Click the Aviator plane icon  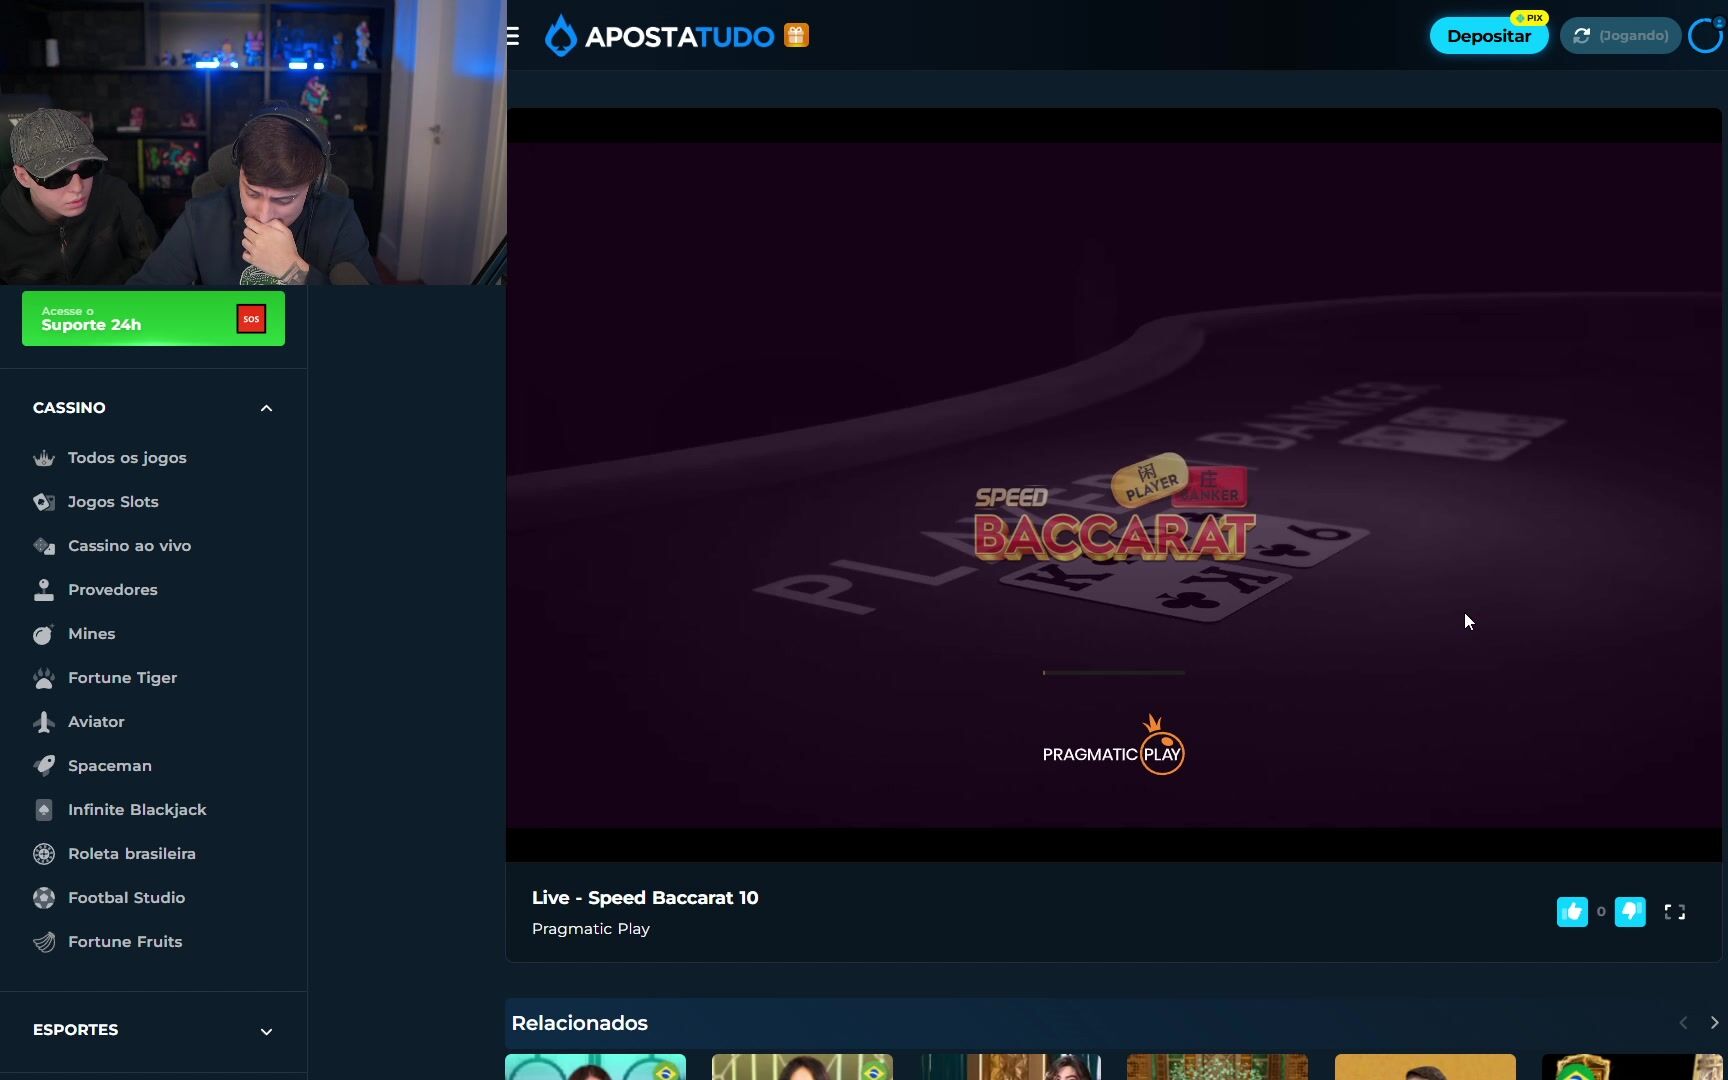(44, 722)
